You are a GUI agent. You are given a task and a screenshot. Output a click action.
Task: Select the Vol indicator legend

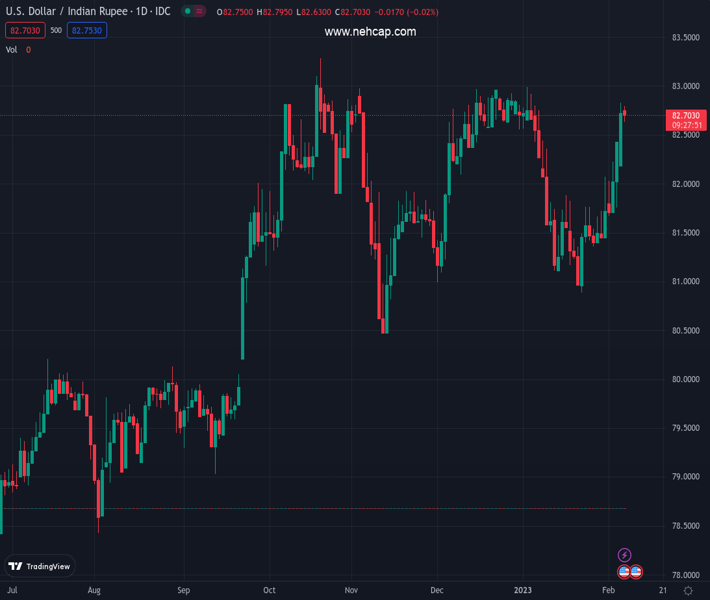pyautogui.click(x=12, y=49)
